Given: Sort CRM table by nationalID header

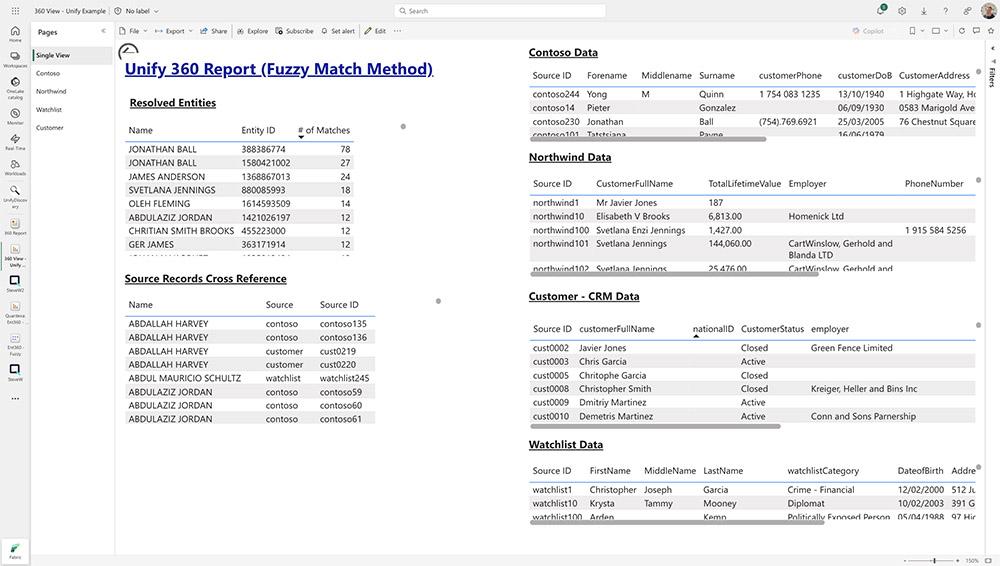Looking at the screenshot, I should [x=713, y=329].
